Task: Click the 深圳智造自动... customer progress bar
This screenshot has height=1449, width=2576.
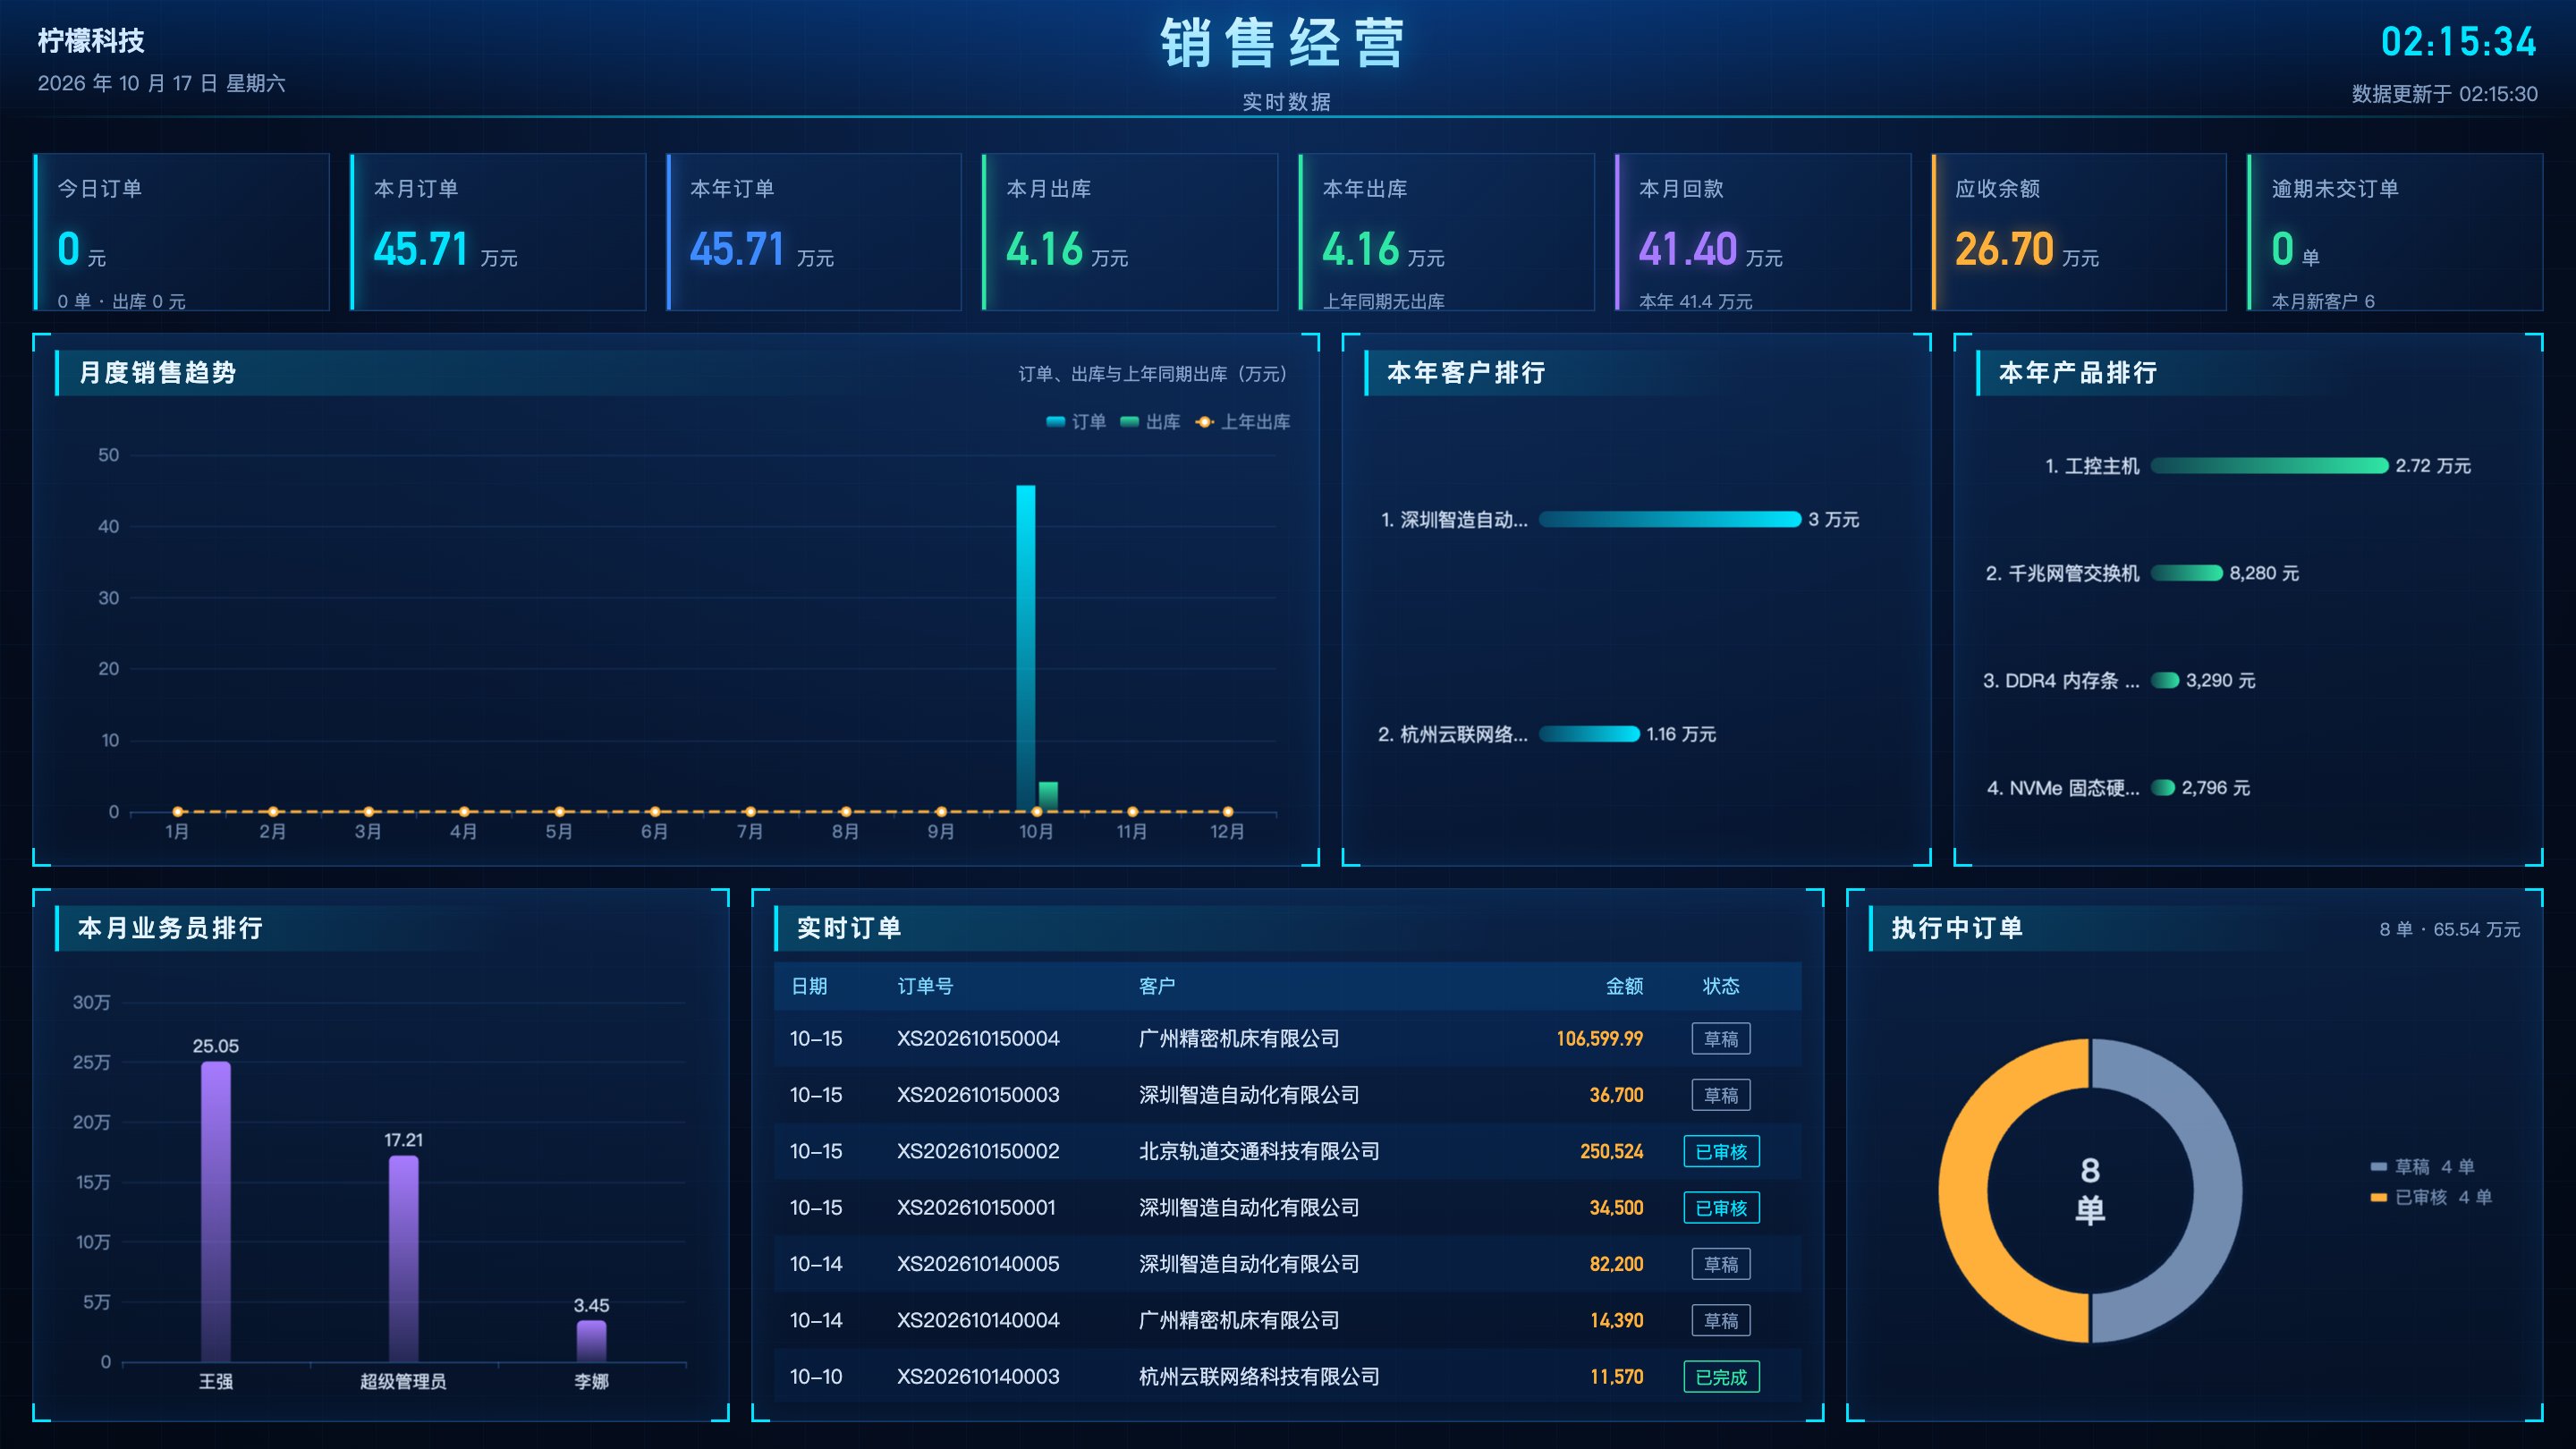Action: click(x=1670, y=519)
